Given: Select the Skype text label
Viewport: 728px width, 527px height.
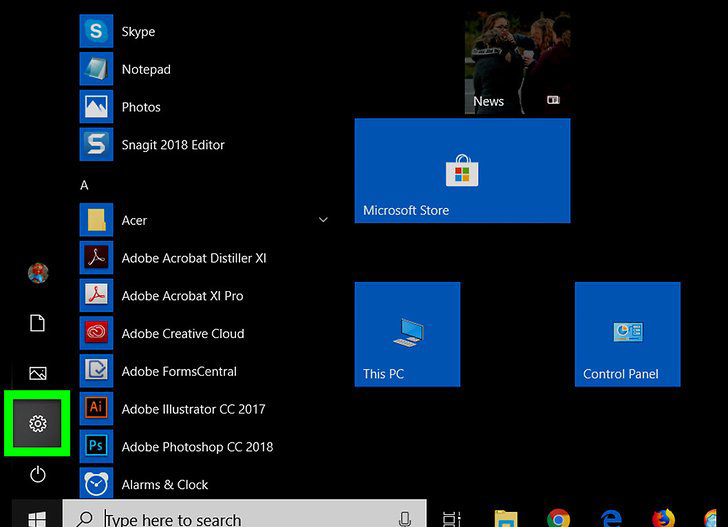Looking at the screenshot, I should [138, 32].
